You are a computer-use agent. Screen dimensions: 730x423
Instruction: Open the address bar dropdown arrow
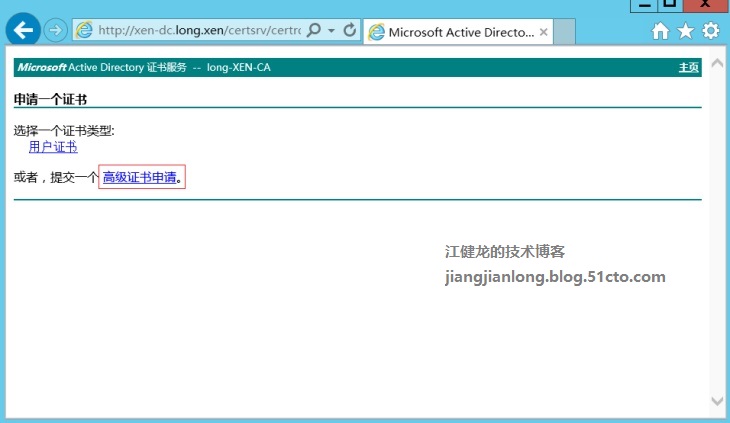click(331, 31)
